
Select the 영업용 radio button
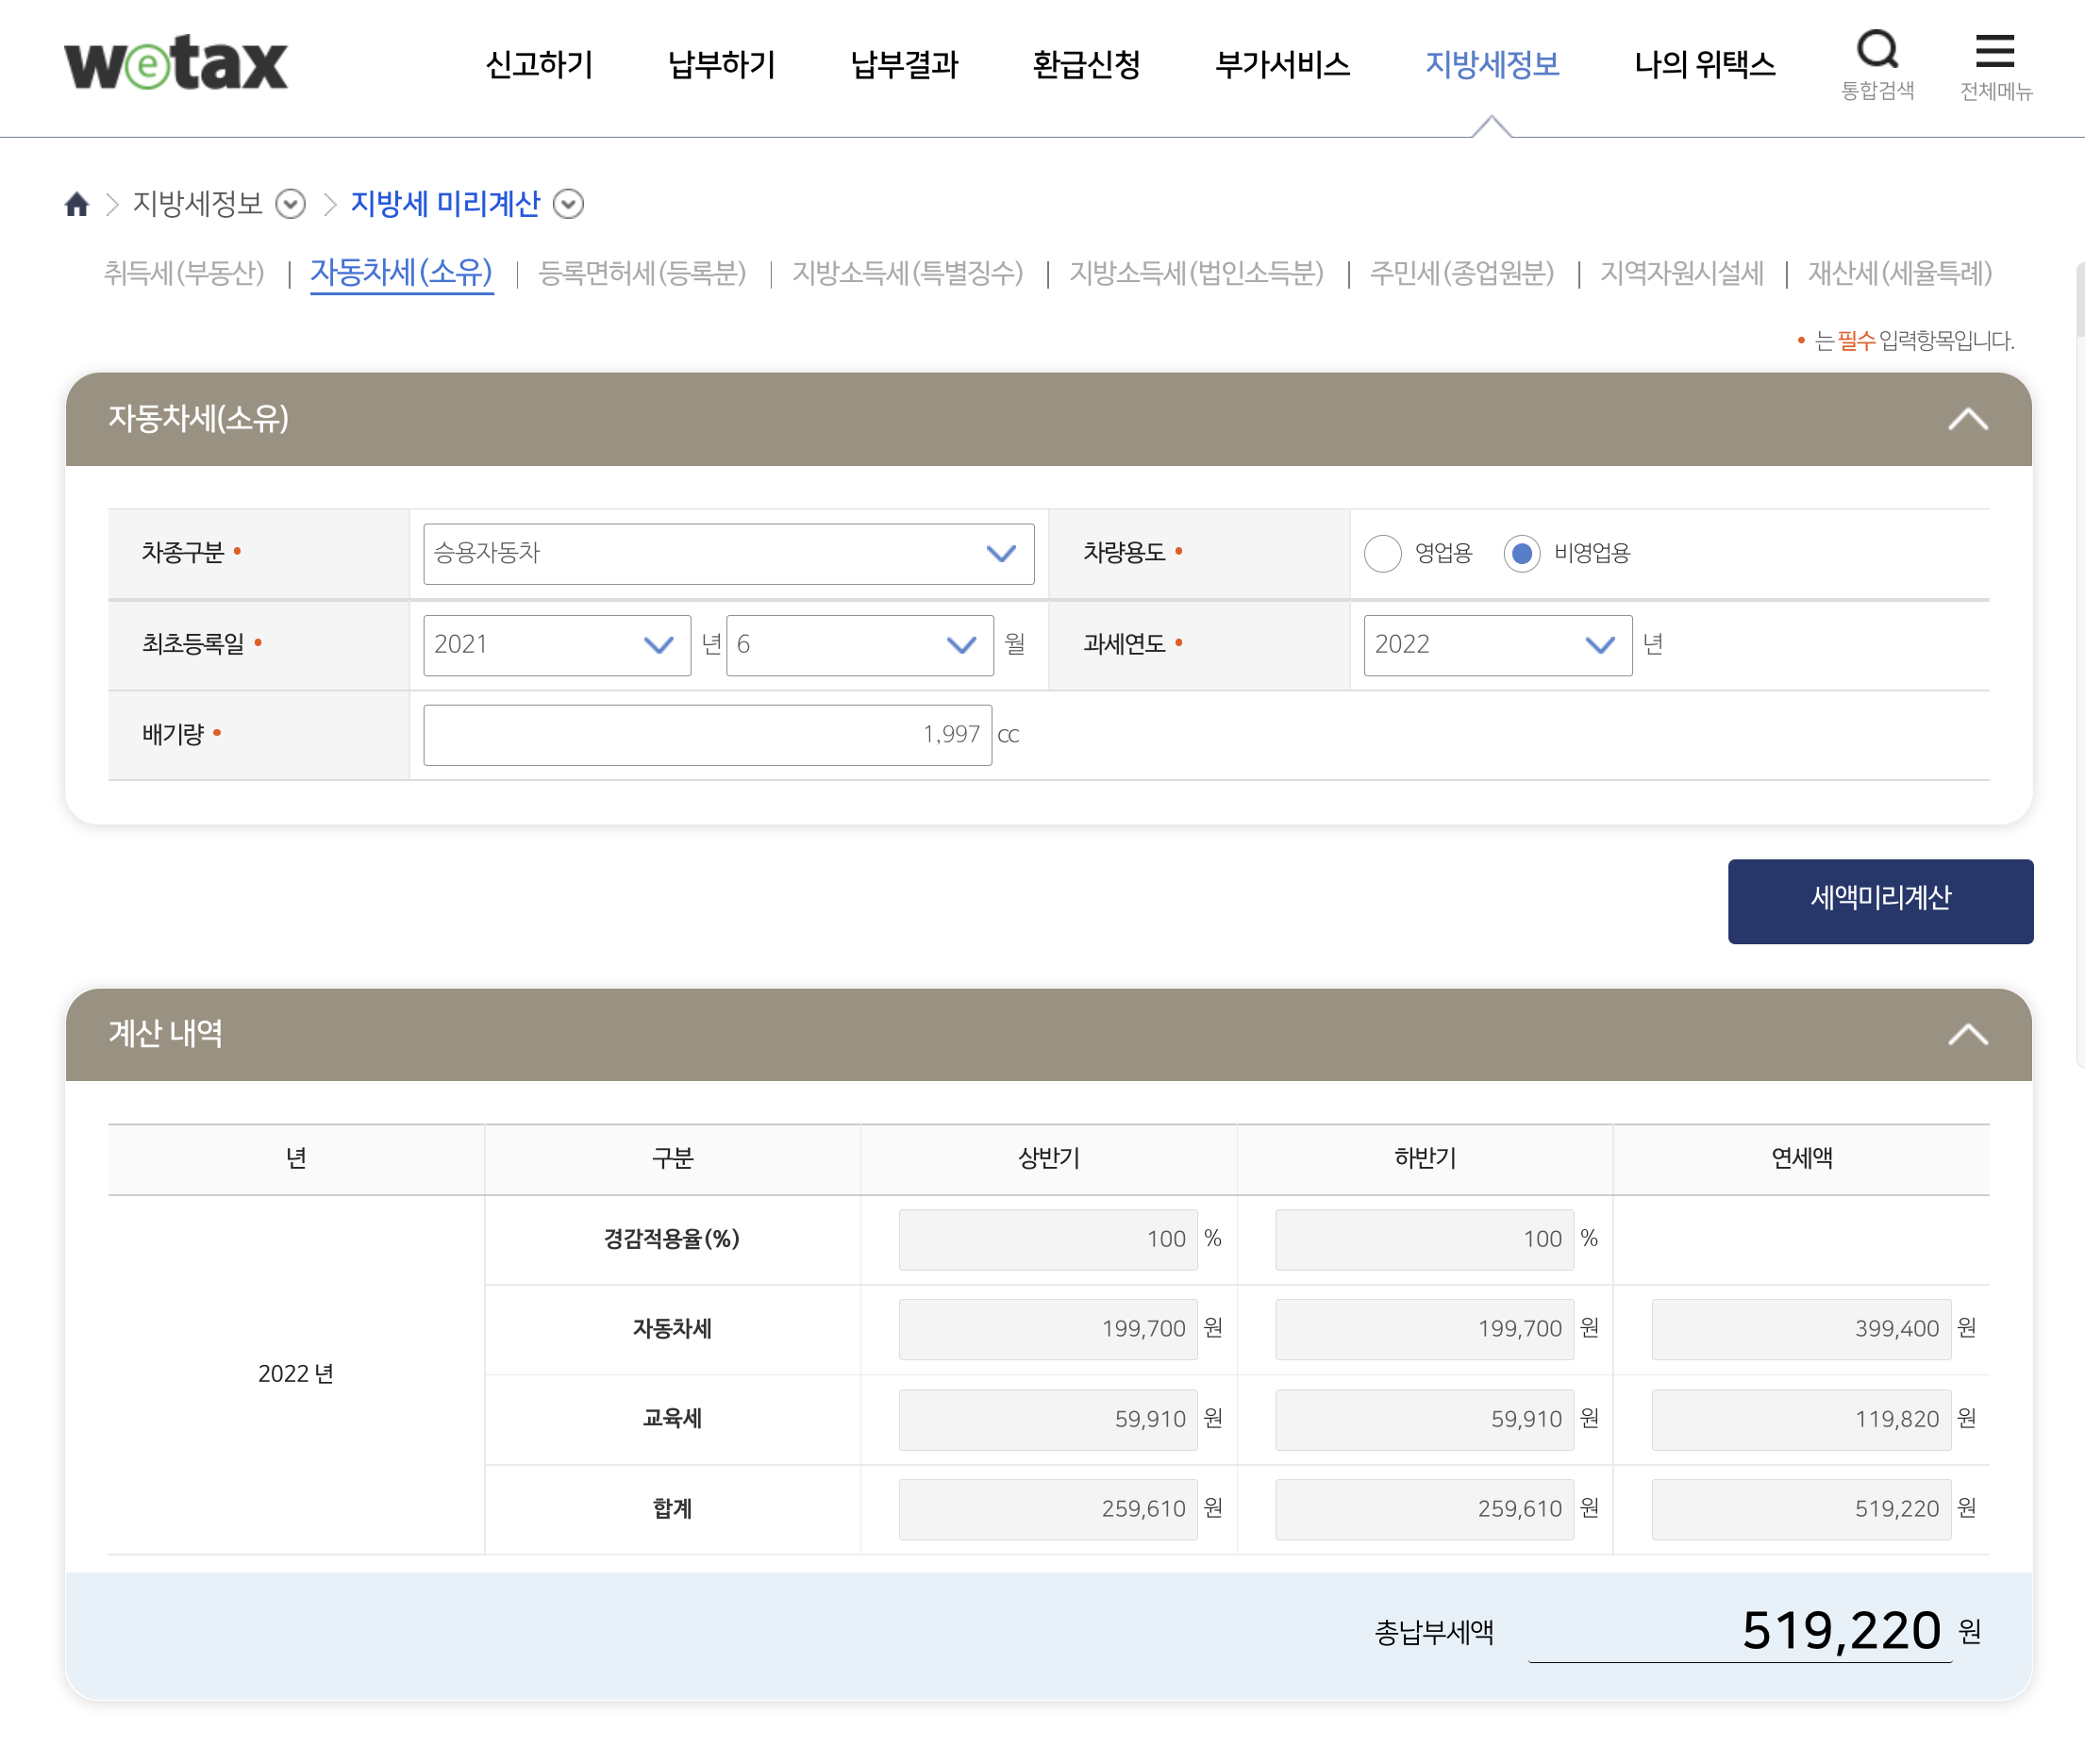pos(1382,553)
